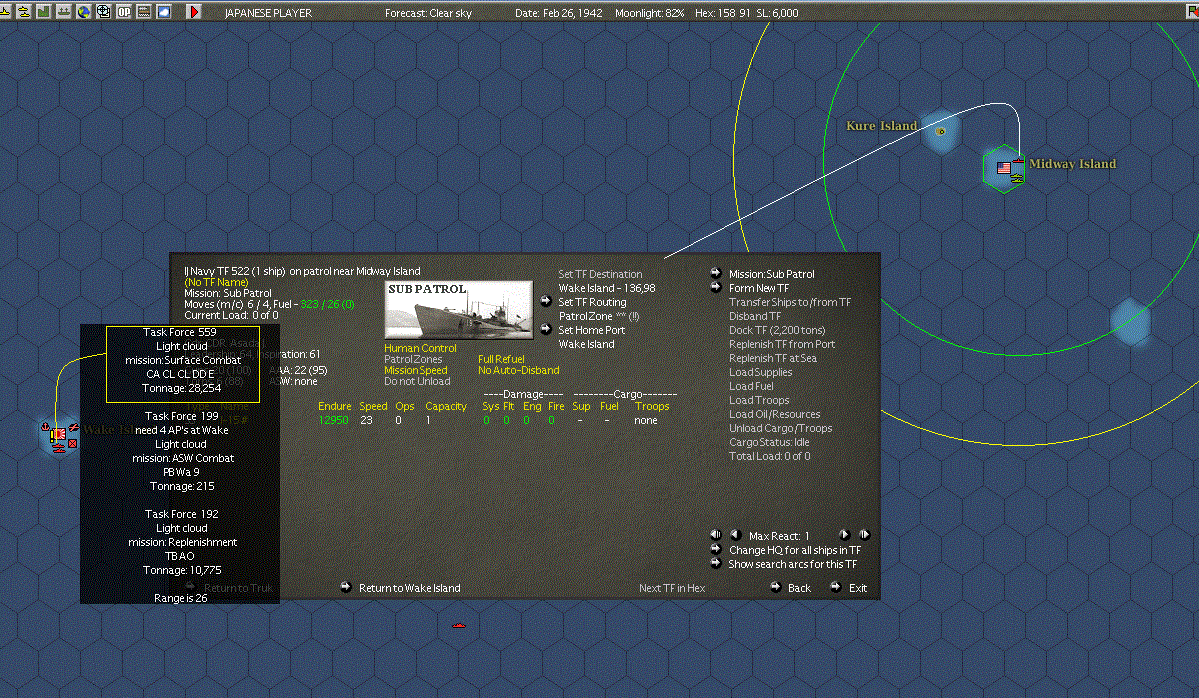The height and width of the screenshot is (698, 1199).
Task: Click arrow icon beside Form New TF
Action: [716, 287]
